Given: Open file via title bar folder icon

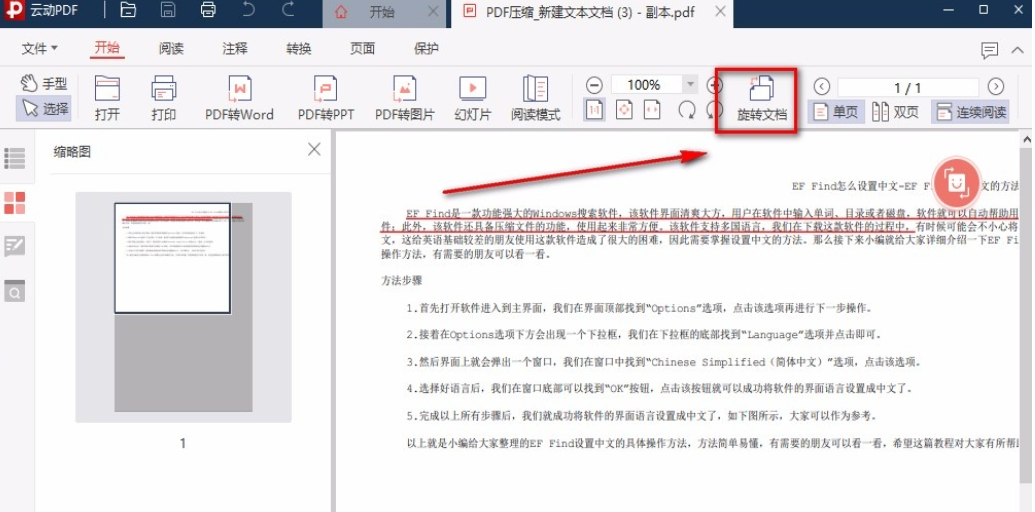Looking at the screenshot, I should pos(129,11).
